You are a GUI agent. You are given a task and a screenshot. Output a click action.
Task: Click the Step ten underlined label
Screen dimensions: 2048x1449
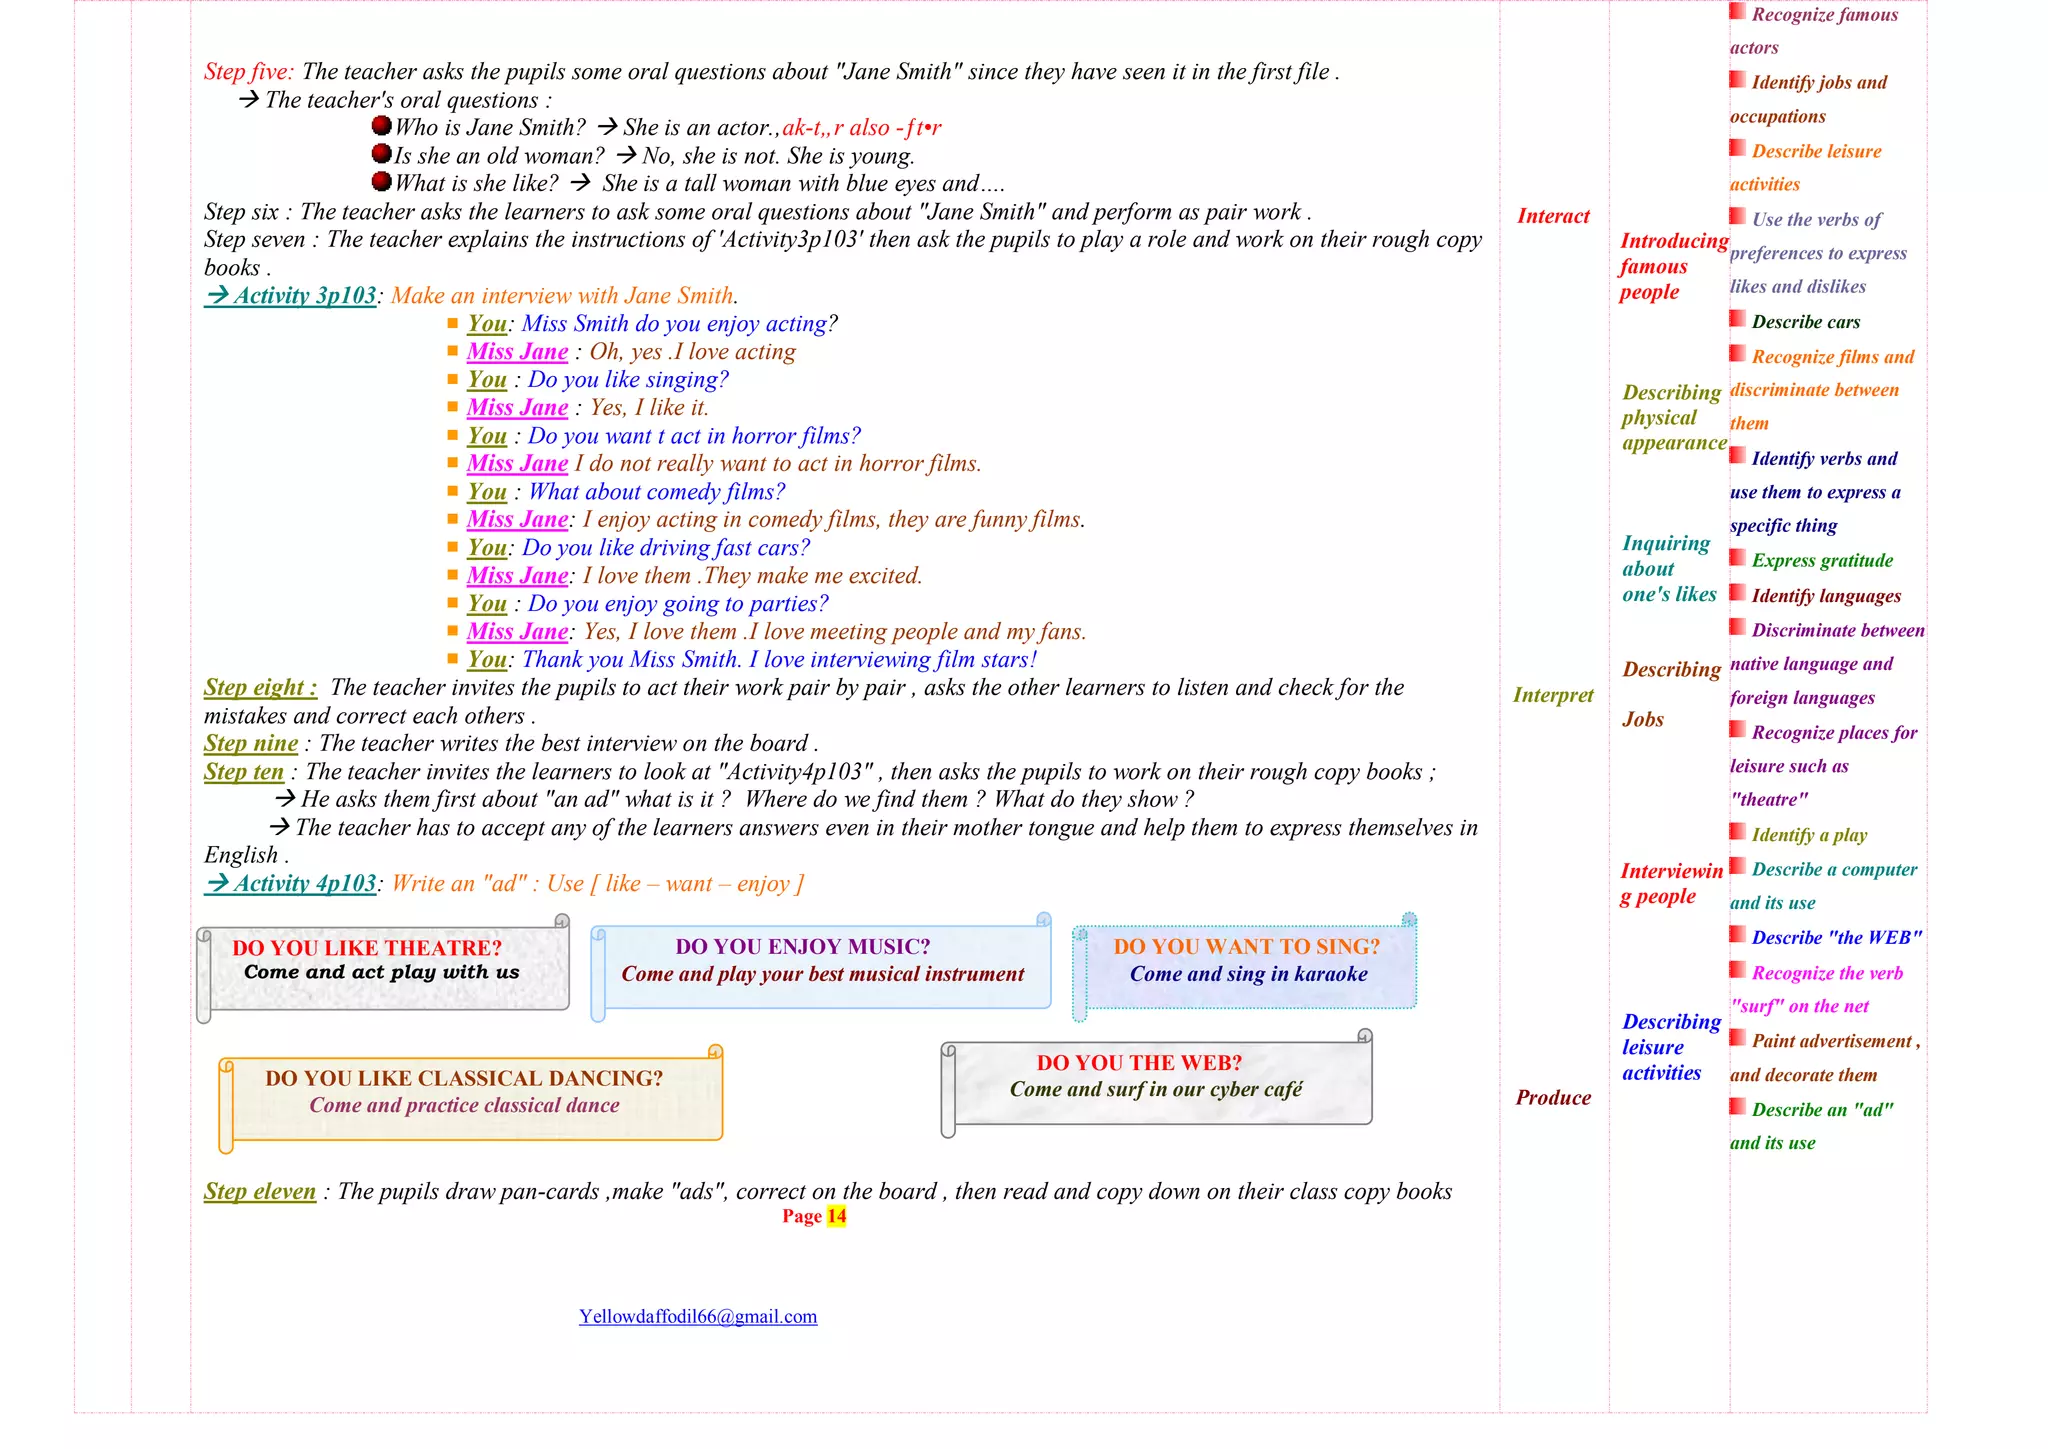pos(244,772)
